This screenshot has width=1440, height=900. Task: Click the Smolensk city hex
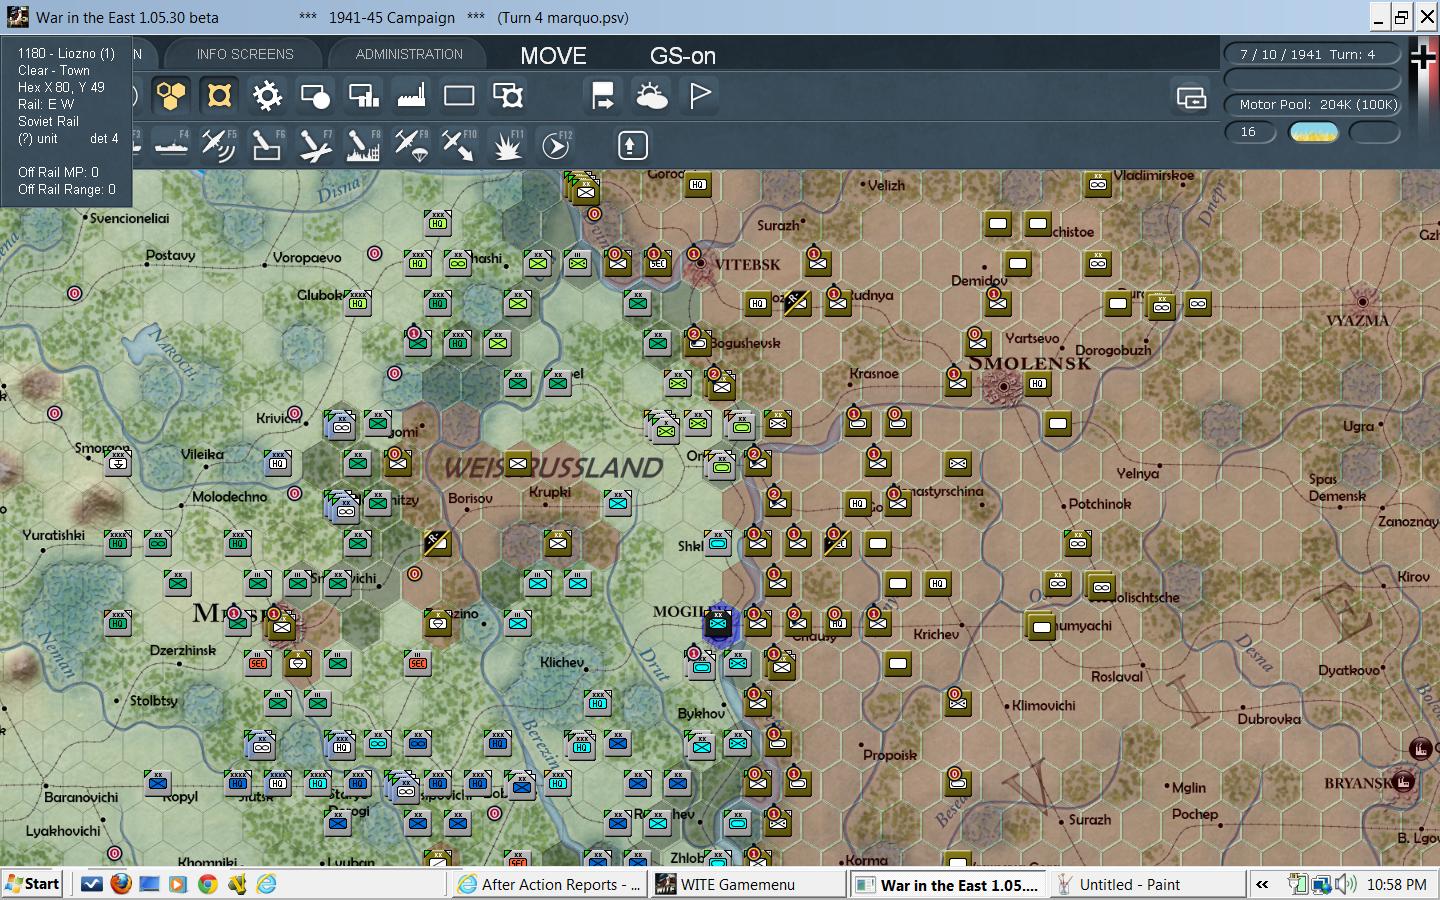point(1003,387)
